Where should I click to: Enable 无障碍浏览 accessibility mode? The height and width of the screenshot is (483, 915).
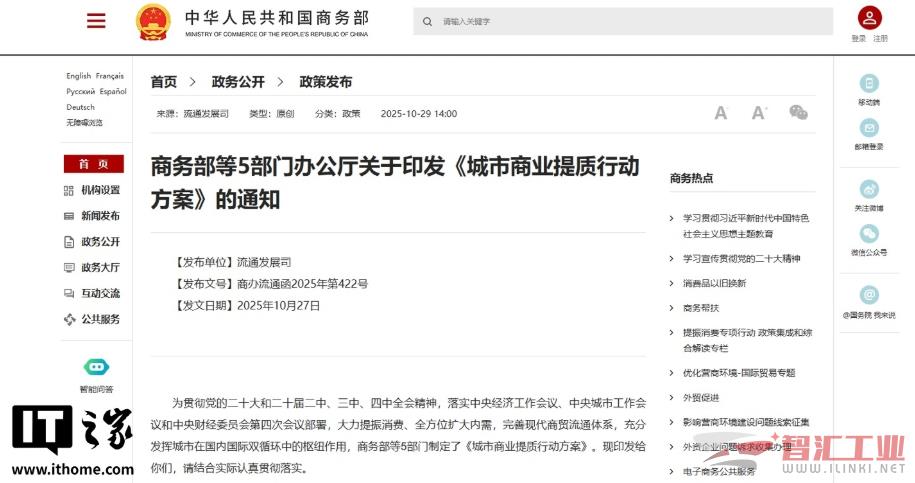tap(84, 123)
